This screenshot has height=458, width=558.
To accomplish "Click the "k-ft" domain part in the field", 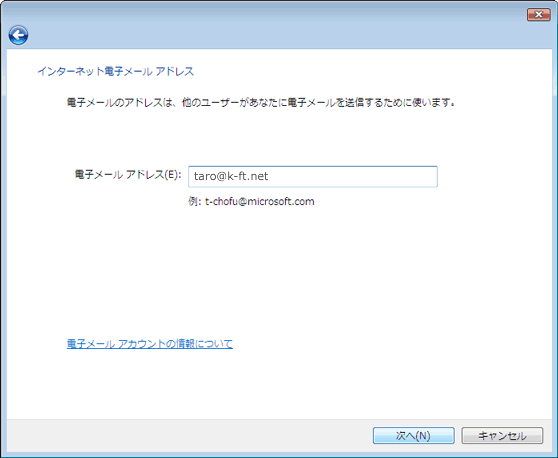I will click(x=236, y=176).
